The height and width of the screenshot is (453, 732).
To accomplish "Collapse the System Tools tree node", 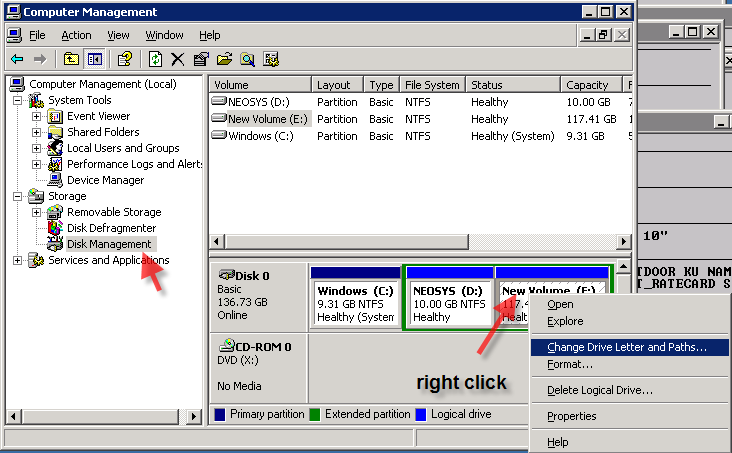I will click(x=17, y=100).
